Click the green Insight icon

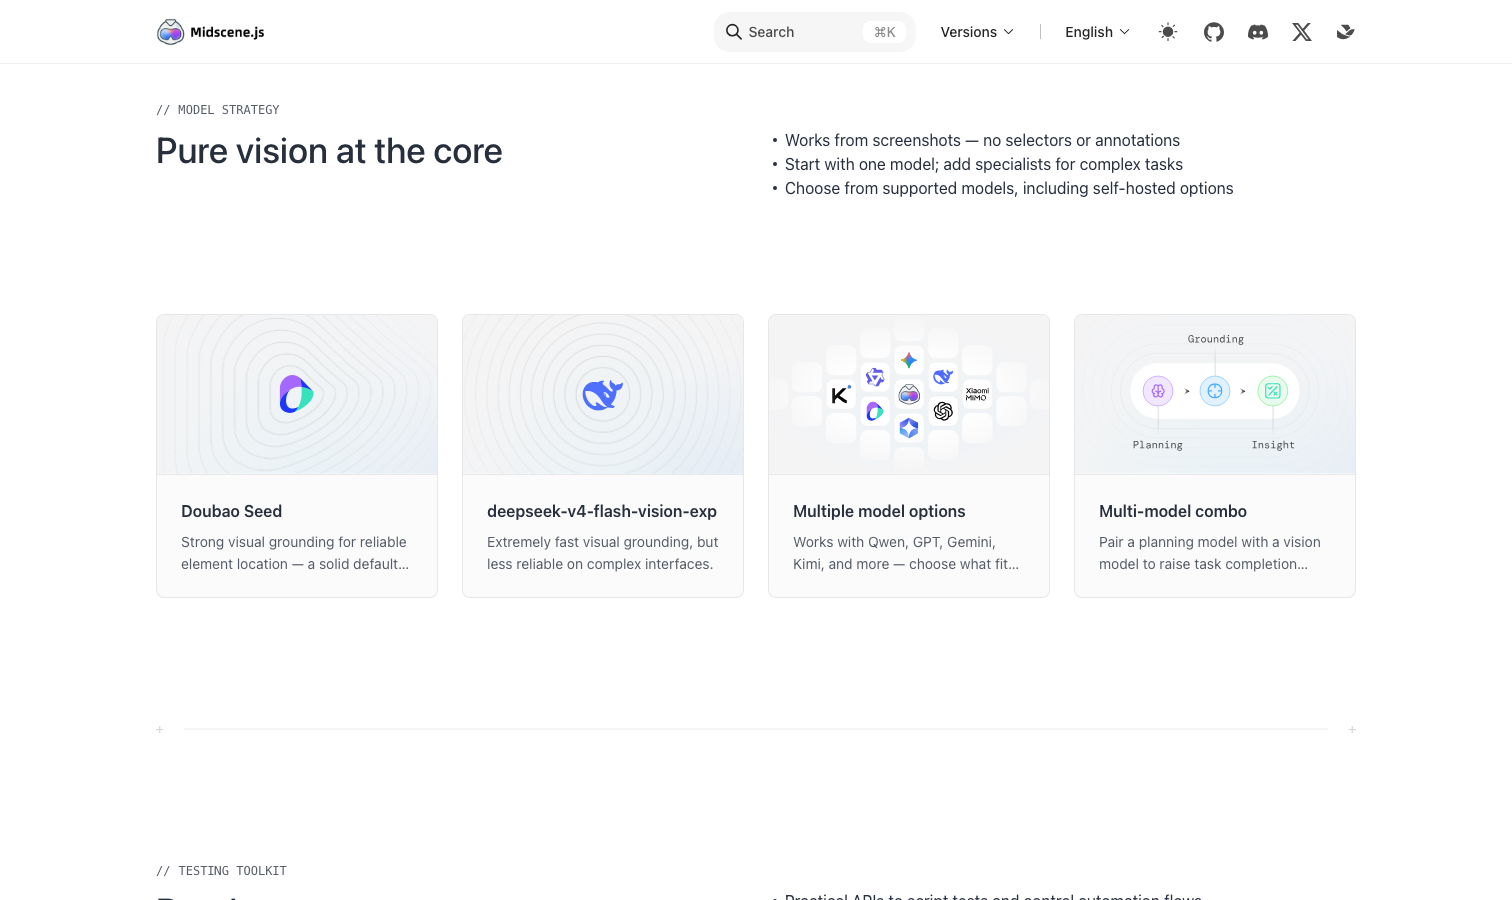(1273, 391)
